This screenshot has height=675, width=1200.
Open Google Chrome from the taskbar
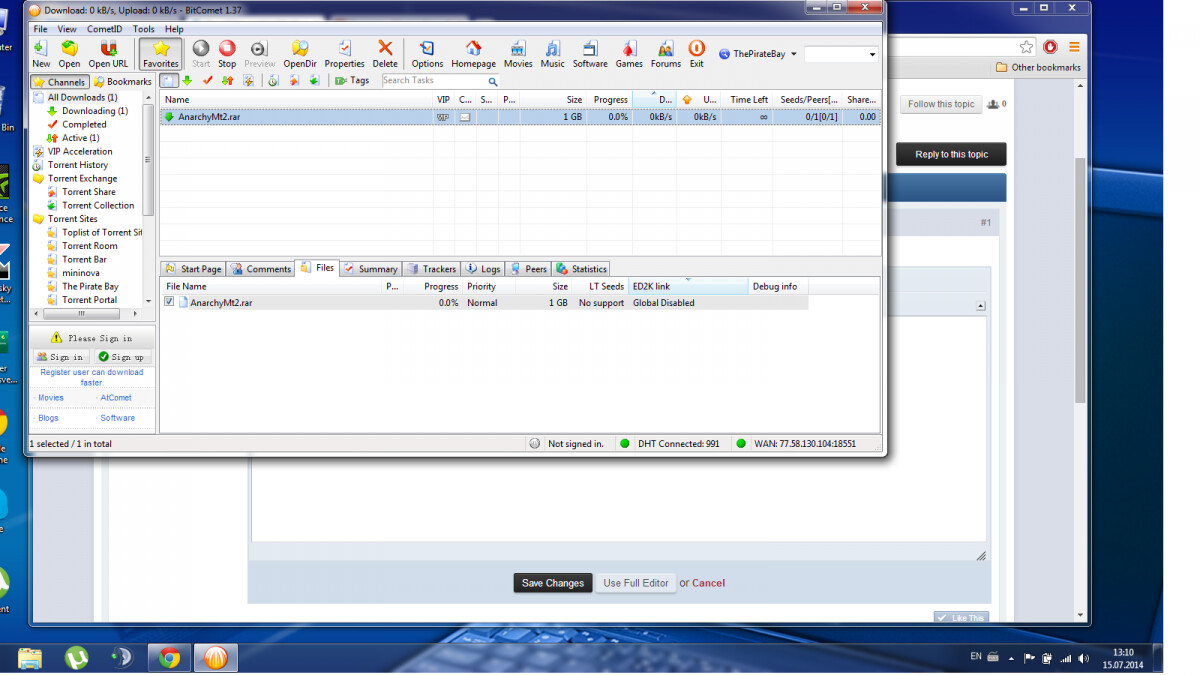169,657
